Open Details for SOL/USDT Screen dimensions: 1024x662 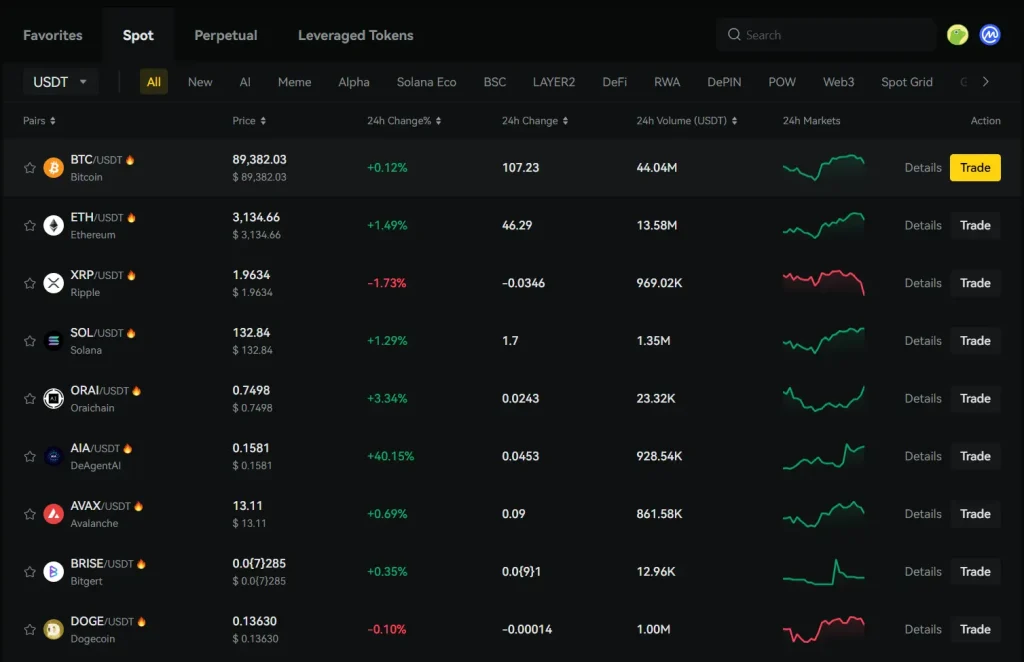tap(922, 340)
